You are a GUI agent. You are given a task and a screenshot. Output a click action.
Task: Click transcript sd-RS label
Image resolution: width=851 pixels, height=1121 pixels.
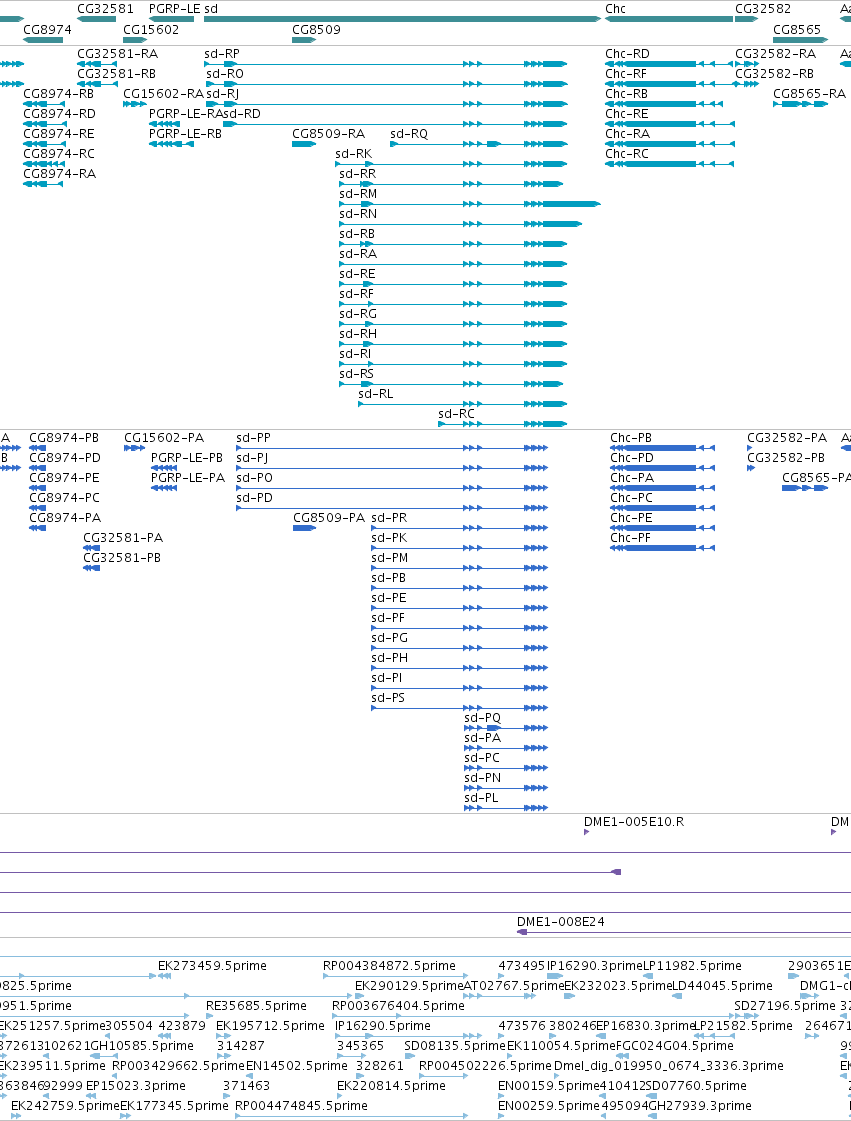(356, 373)
